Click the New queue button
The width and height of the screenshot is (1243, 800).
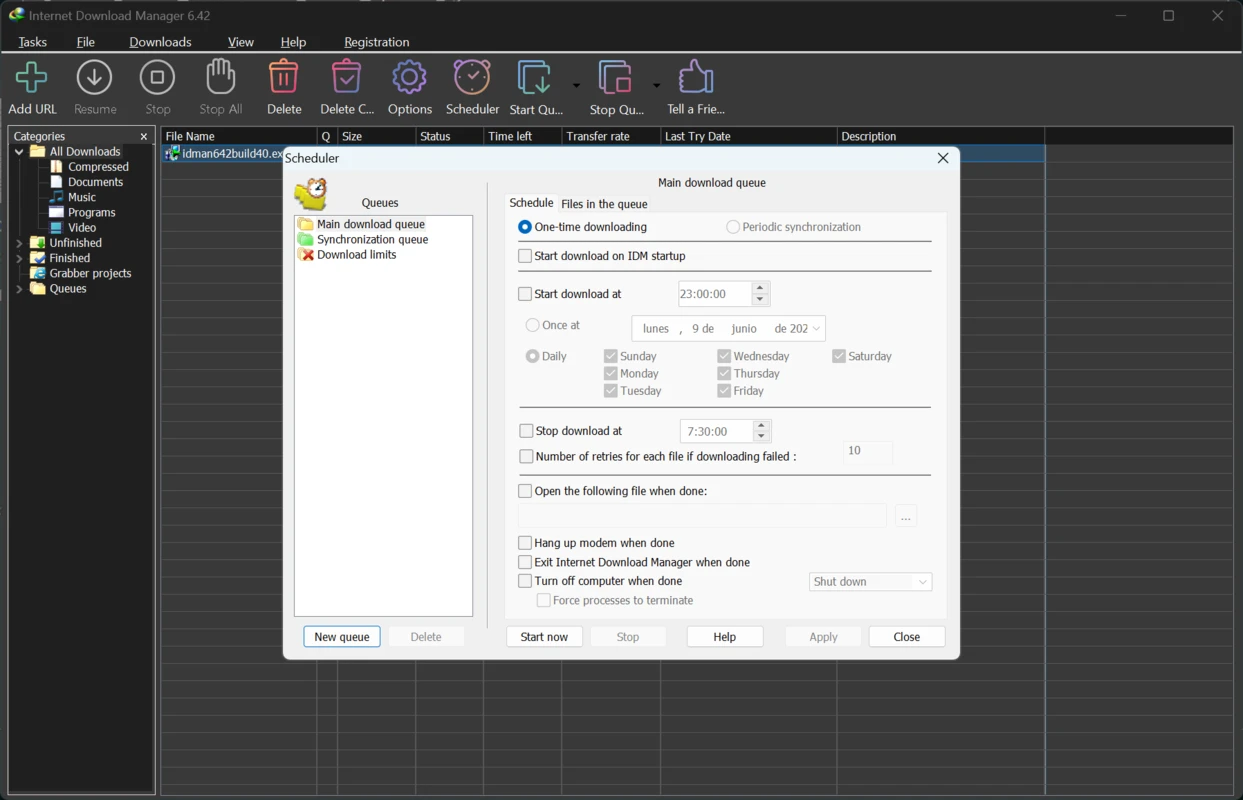pyautogui.click(x=342, y=637)
